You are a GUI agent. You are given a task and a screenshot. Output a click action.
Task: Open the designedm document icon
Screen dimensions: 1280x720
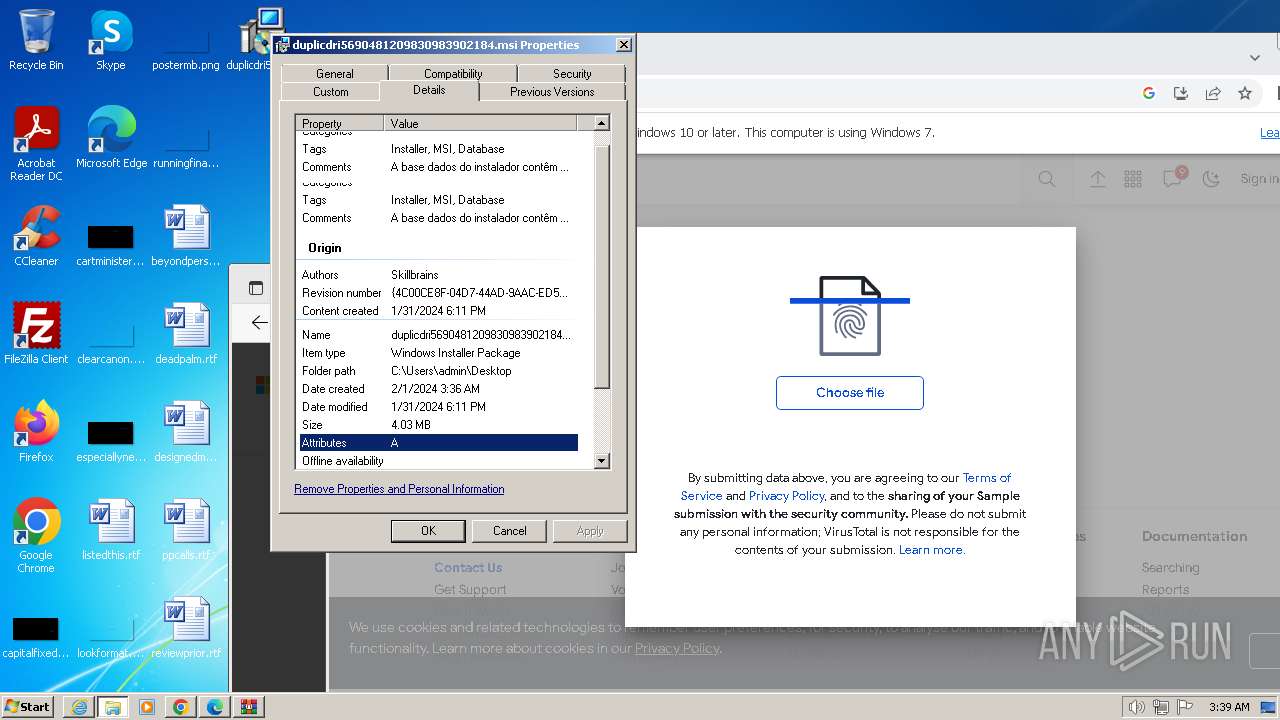186,431
